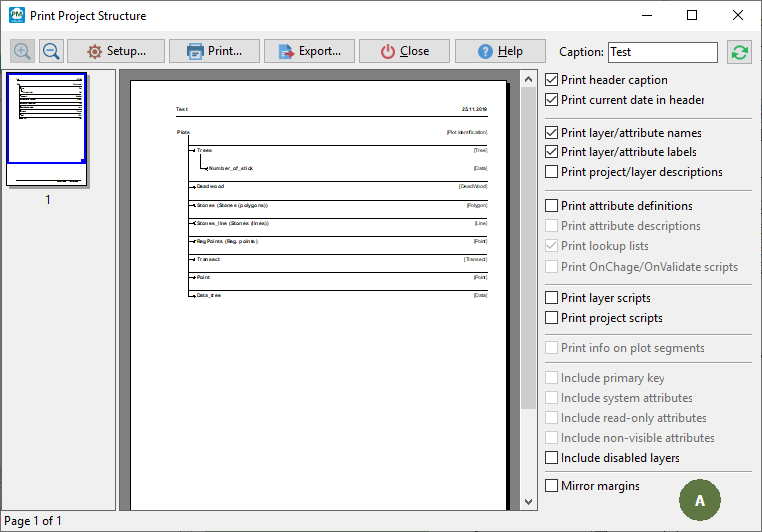Image resolution: width=762 pixels, height=532 pixels.
Task: Uncheck Print header caption
Action: [552, 80]
